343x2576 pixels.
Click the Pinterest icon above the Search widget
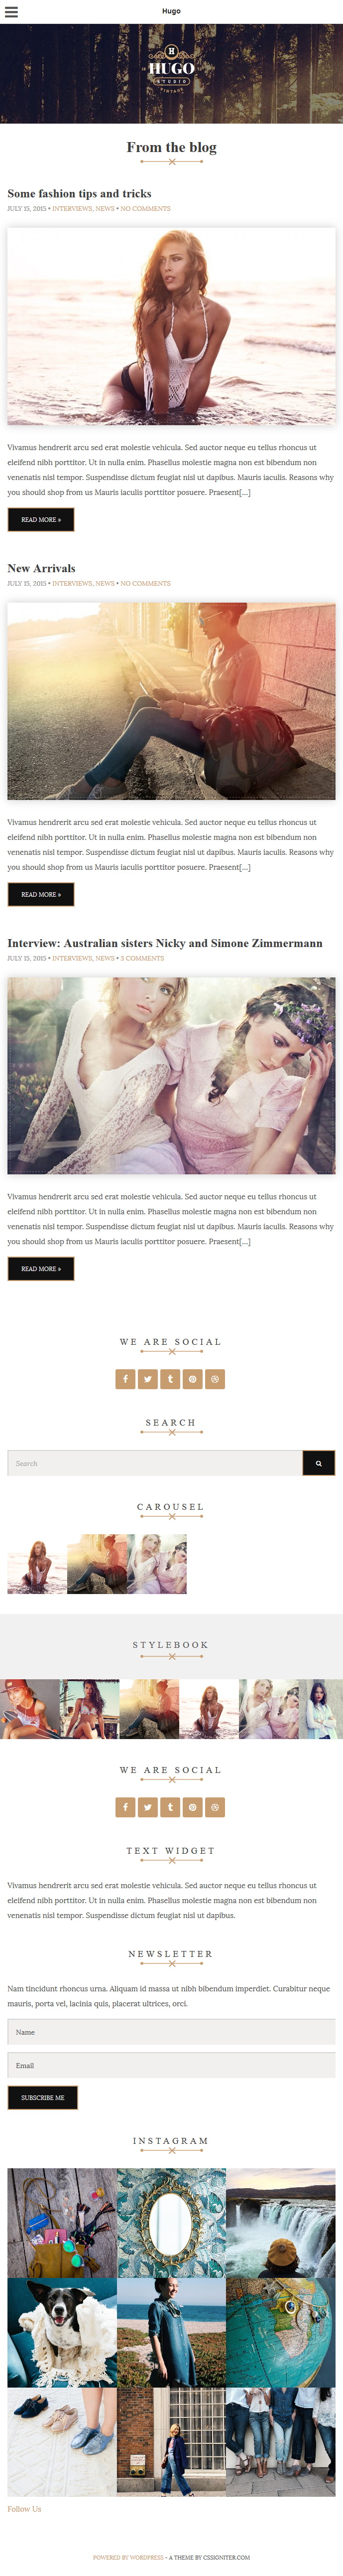click(x=193, y=1379)
